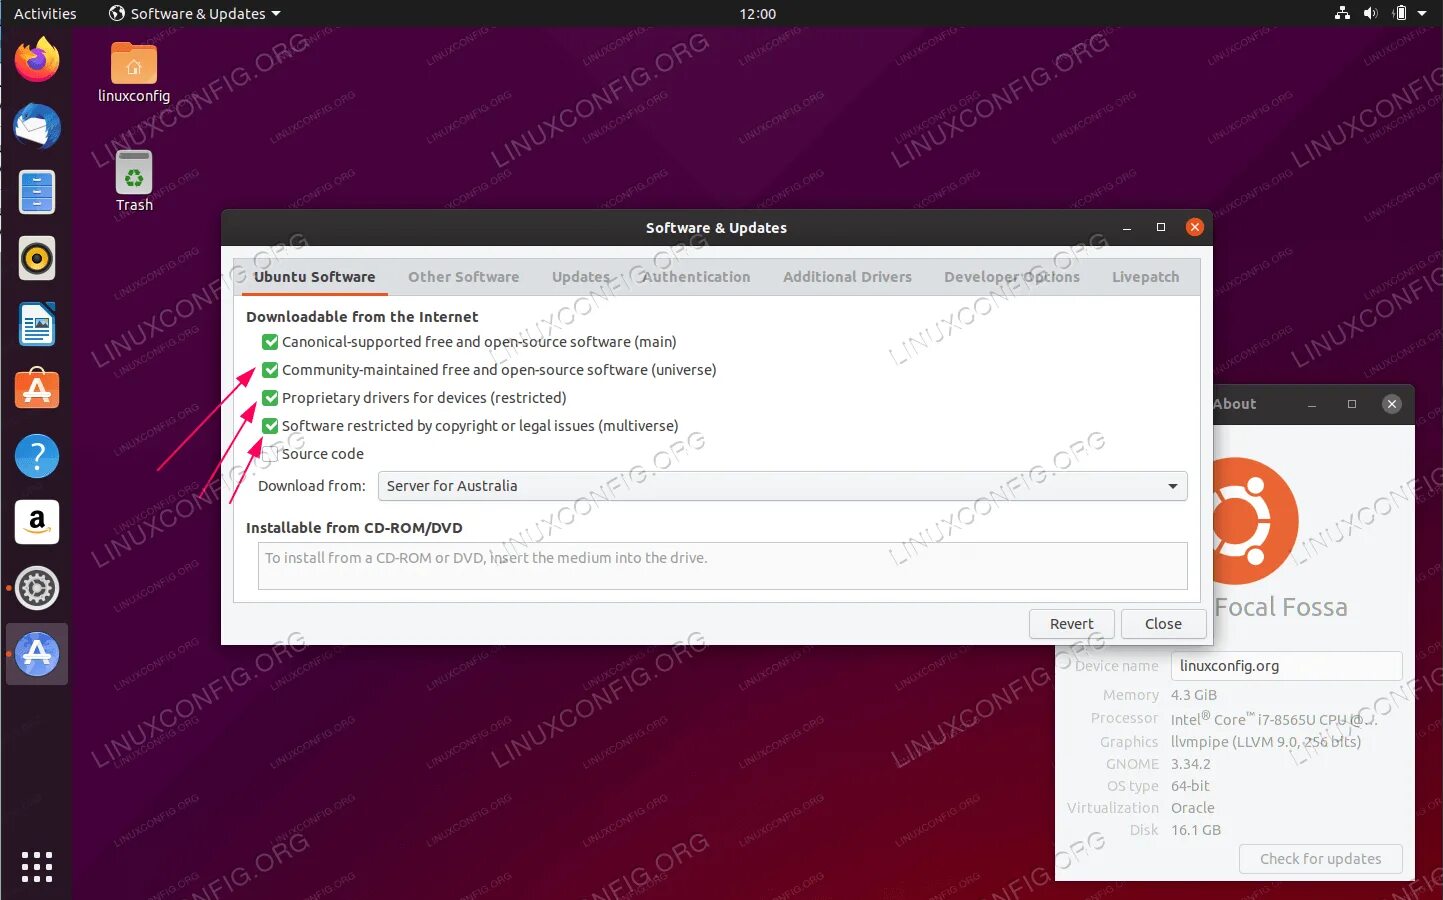Select Software & Updates dock icon
This screenshot has height=900, width=1443.
point(37,654)
